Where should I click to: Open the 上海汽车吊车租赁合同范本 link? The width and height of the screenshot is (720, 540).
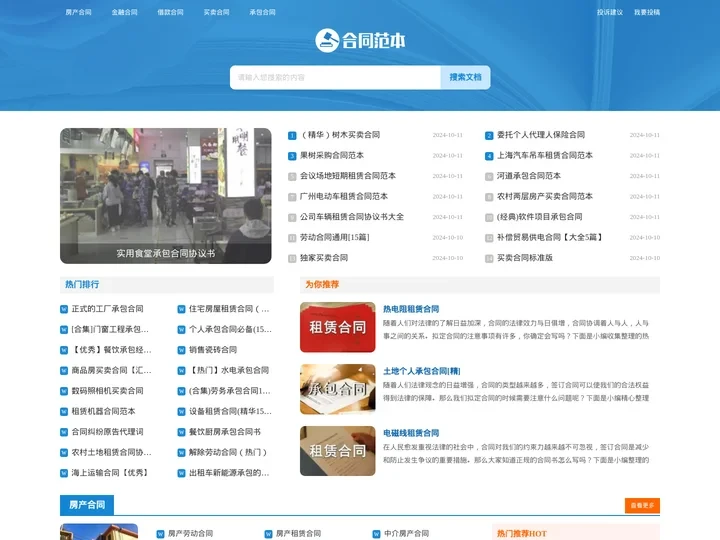545,155
